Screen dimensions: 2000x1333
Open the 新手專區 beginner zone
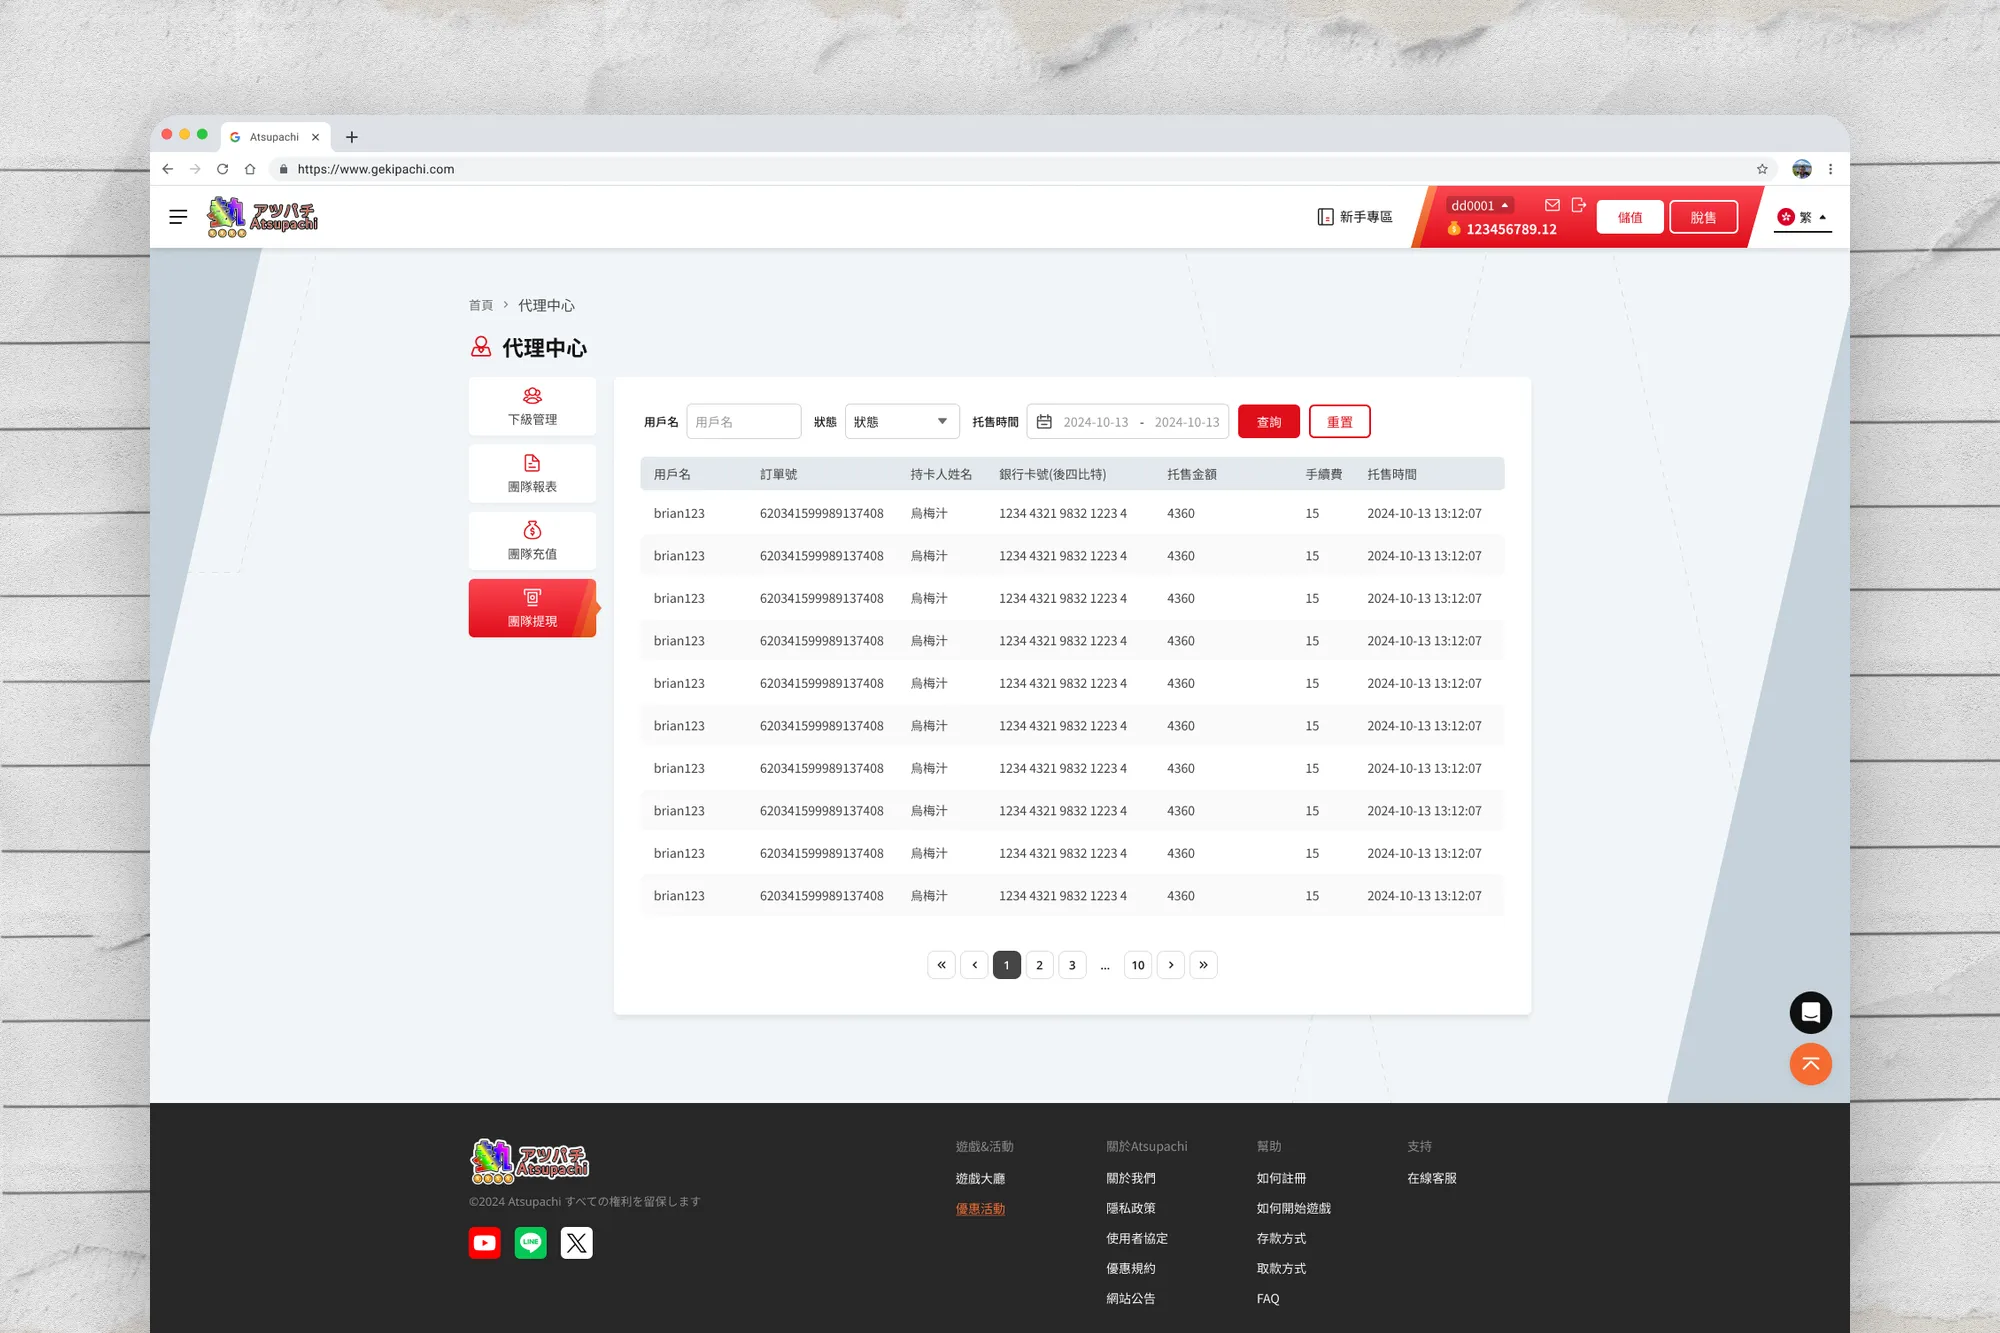[1355, 217]
